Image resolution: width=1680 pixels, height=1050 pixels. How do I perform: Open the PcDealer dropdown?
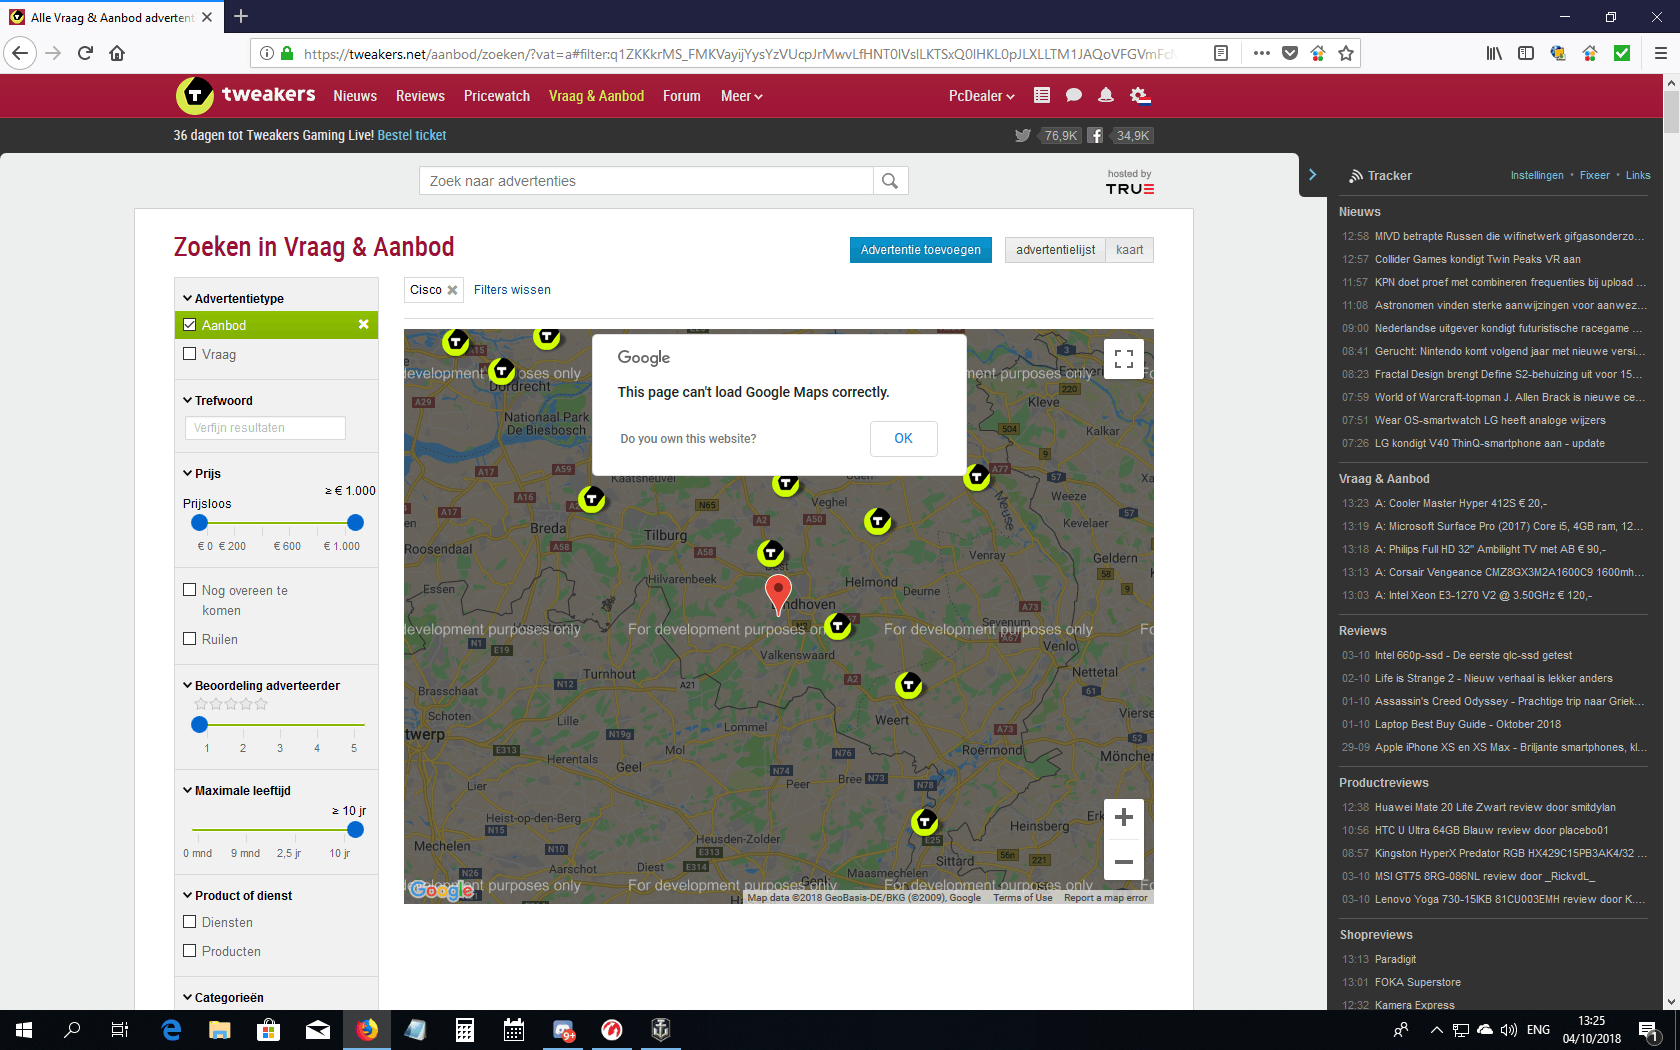coord(982,96)
